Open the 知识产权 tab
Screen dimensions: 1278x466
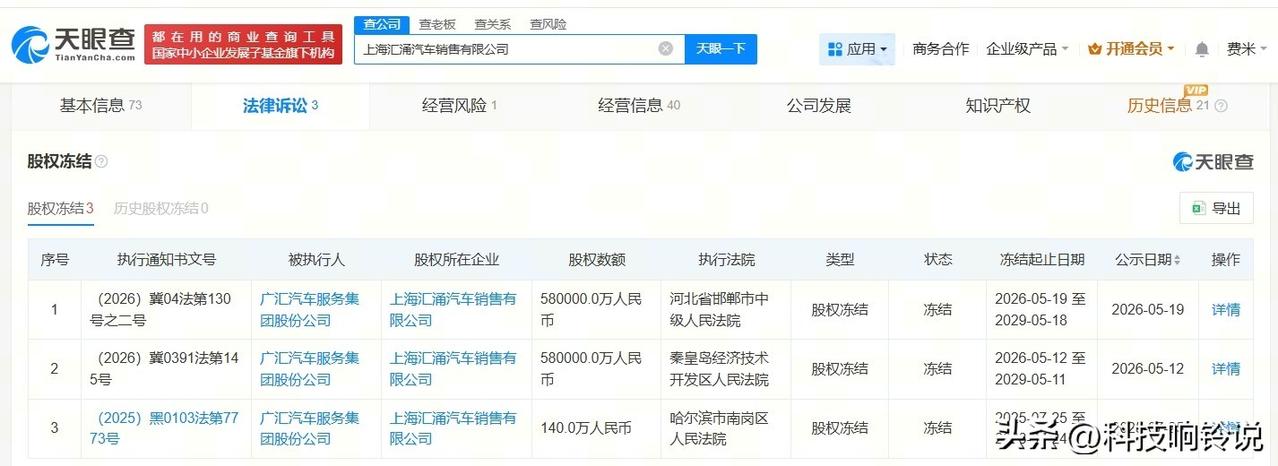pyautogui.click(x=998, y=106)
